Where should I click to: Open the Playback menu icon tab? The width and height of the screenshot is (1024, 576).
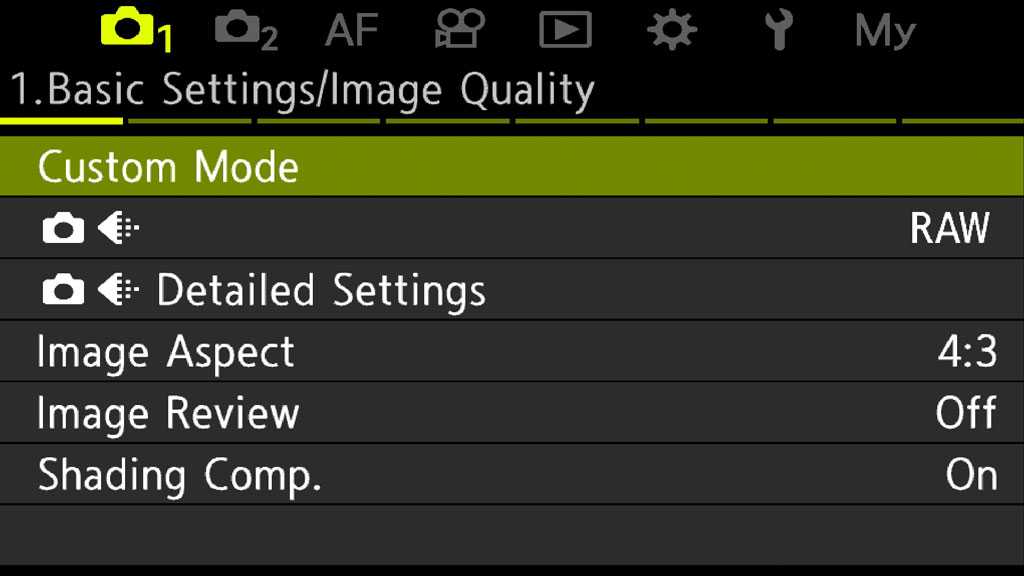[x=565, y=30]
